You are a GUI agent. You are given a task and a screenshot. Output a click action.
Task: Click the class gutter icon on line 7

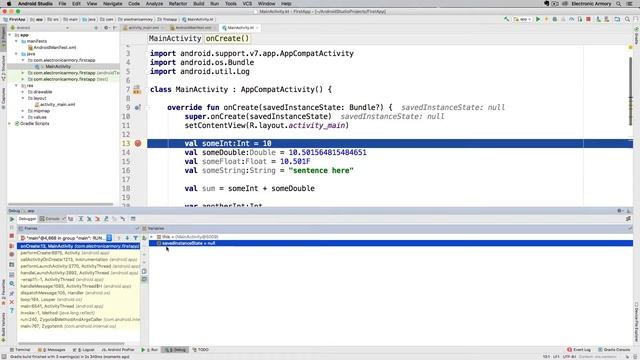(x=137, y=89)
